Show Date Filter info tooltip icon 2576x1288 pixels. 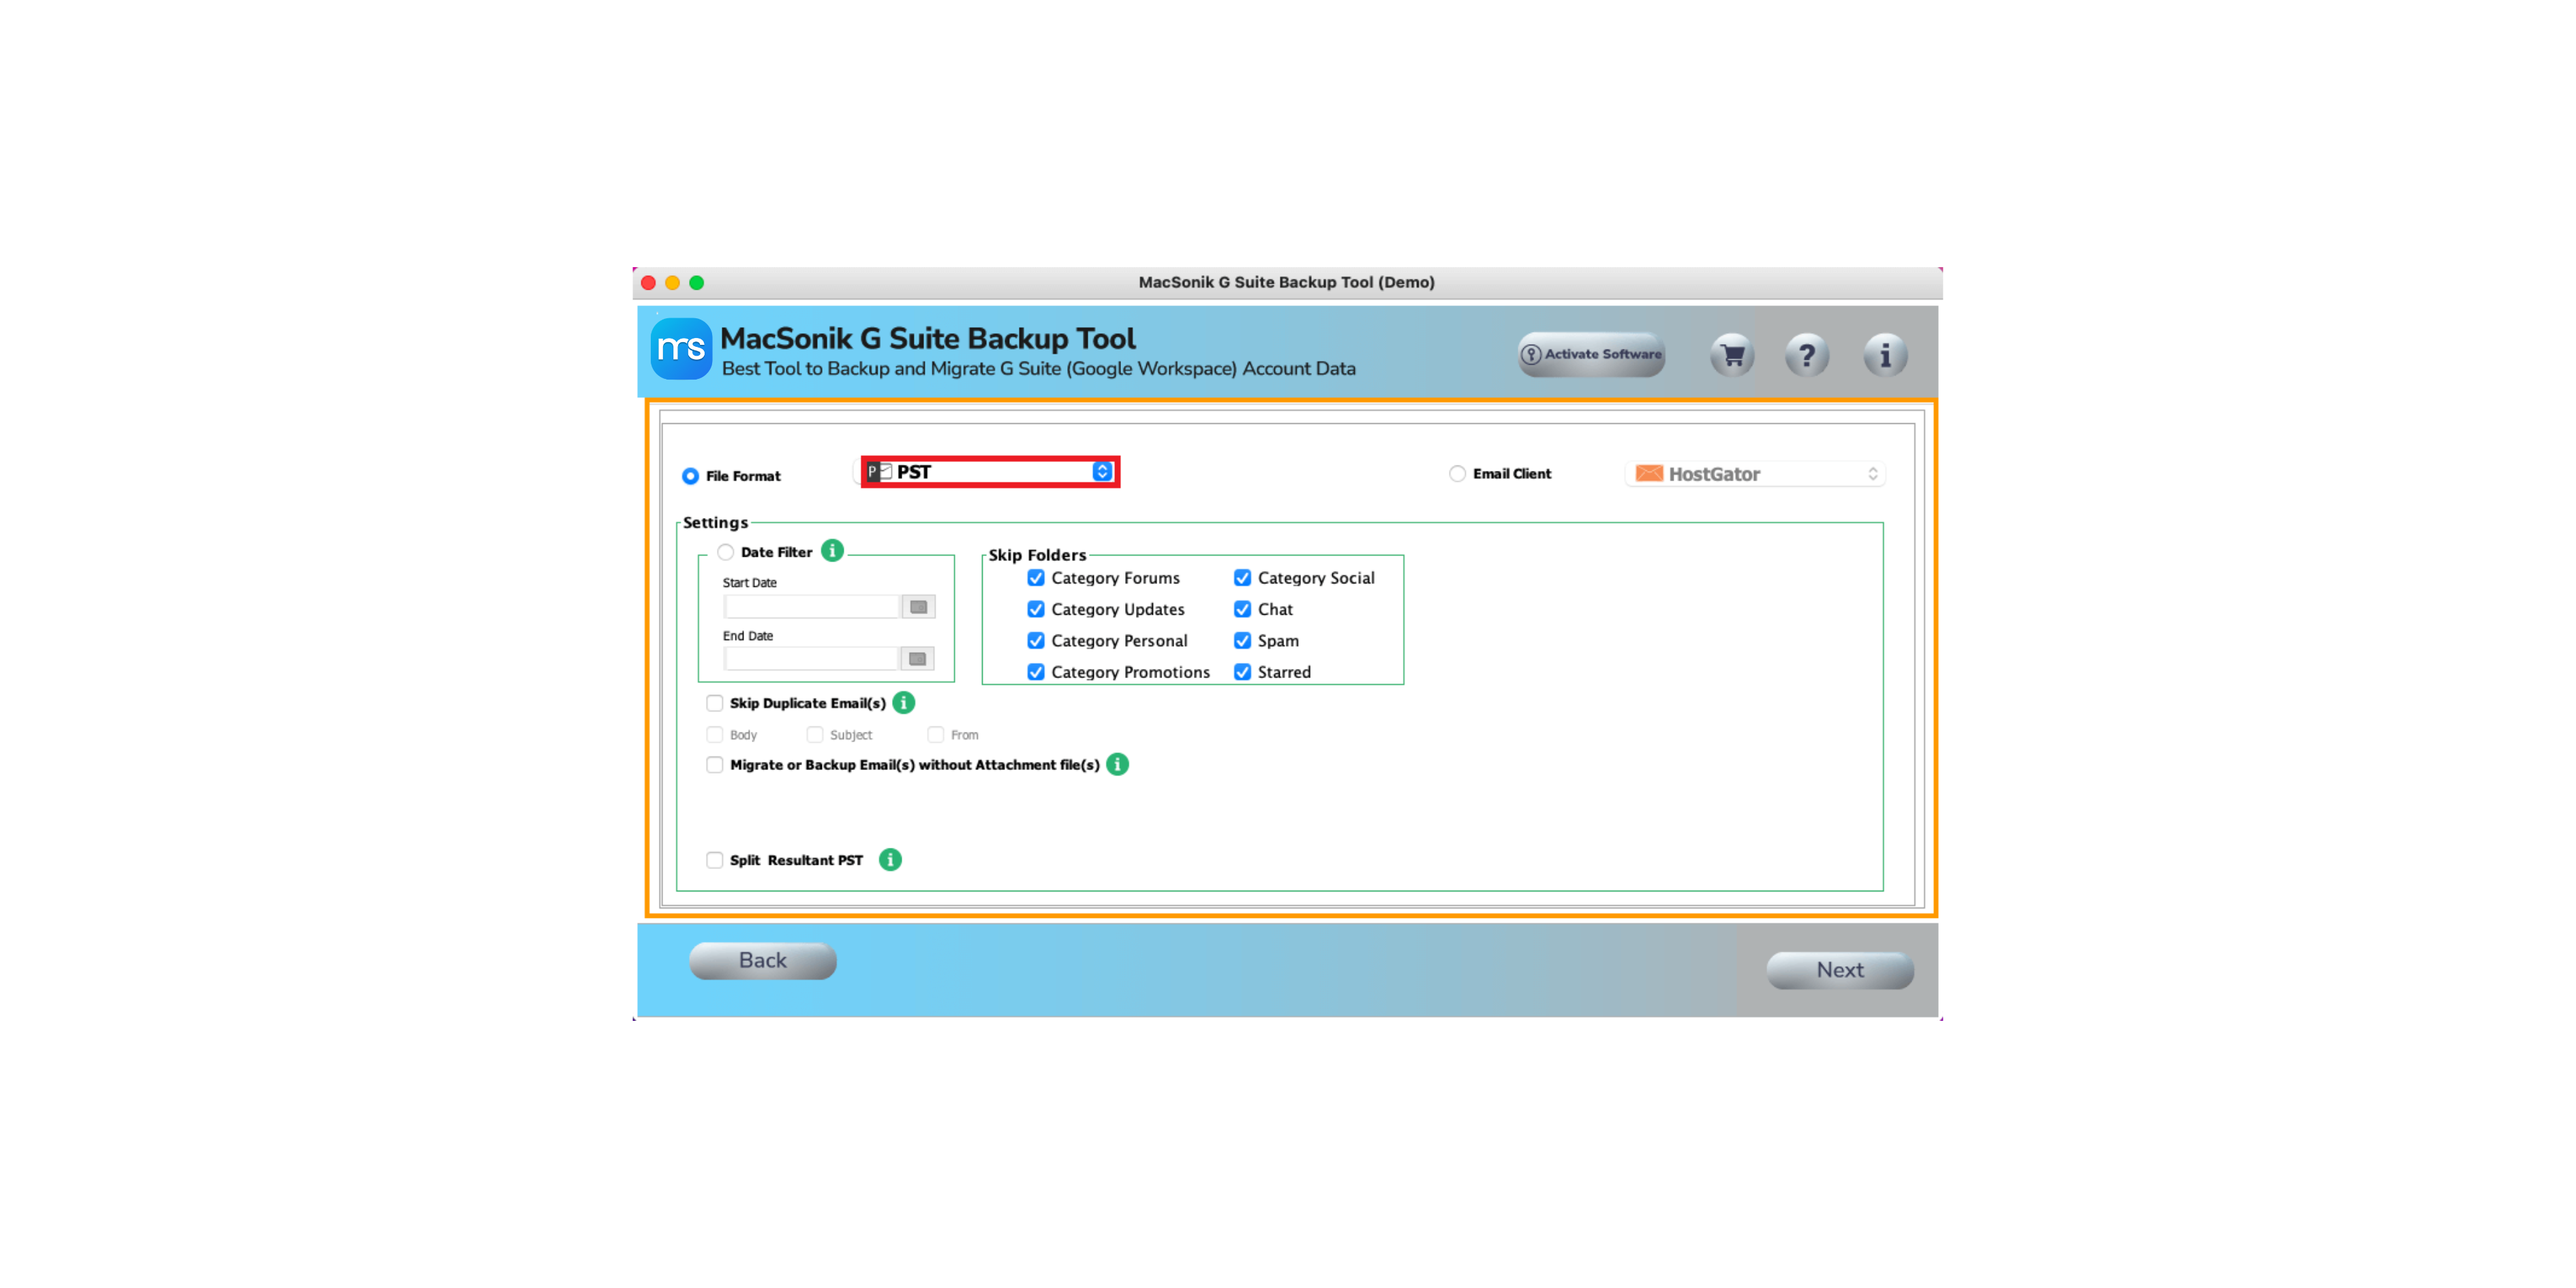click(832, 550)
